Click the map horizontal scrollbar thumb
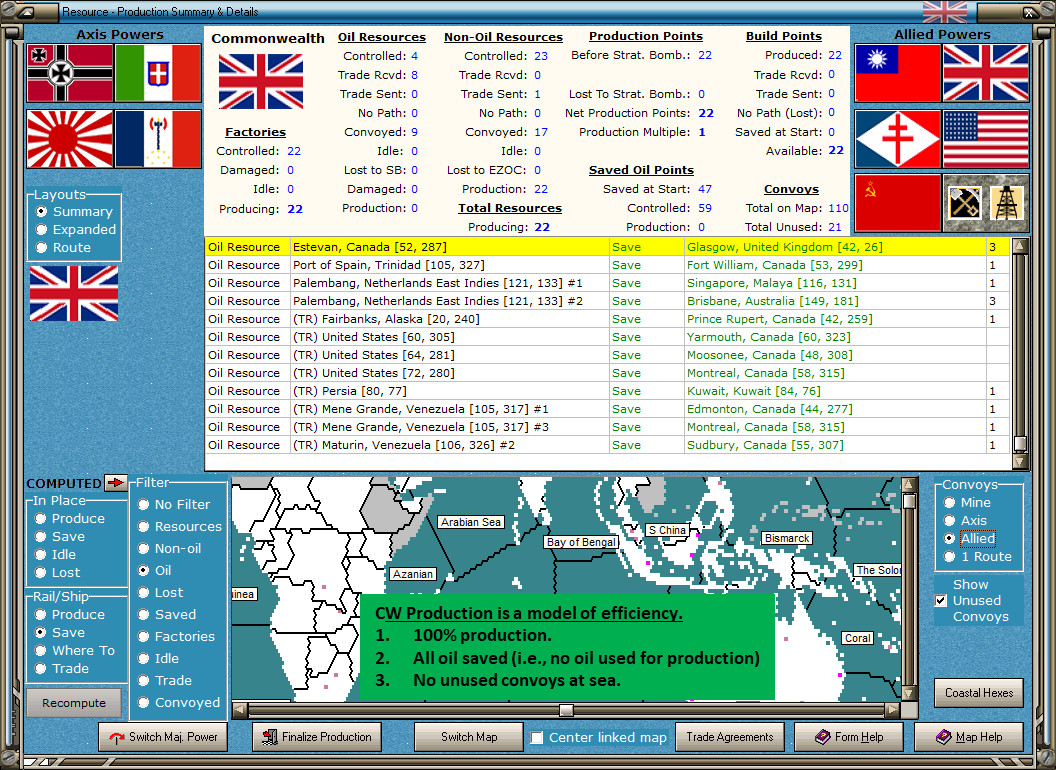Screen dimensions: 1056x770 click(x=566, y=710)
